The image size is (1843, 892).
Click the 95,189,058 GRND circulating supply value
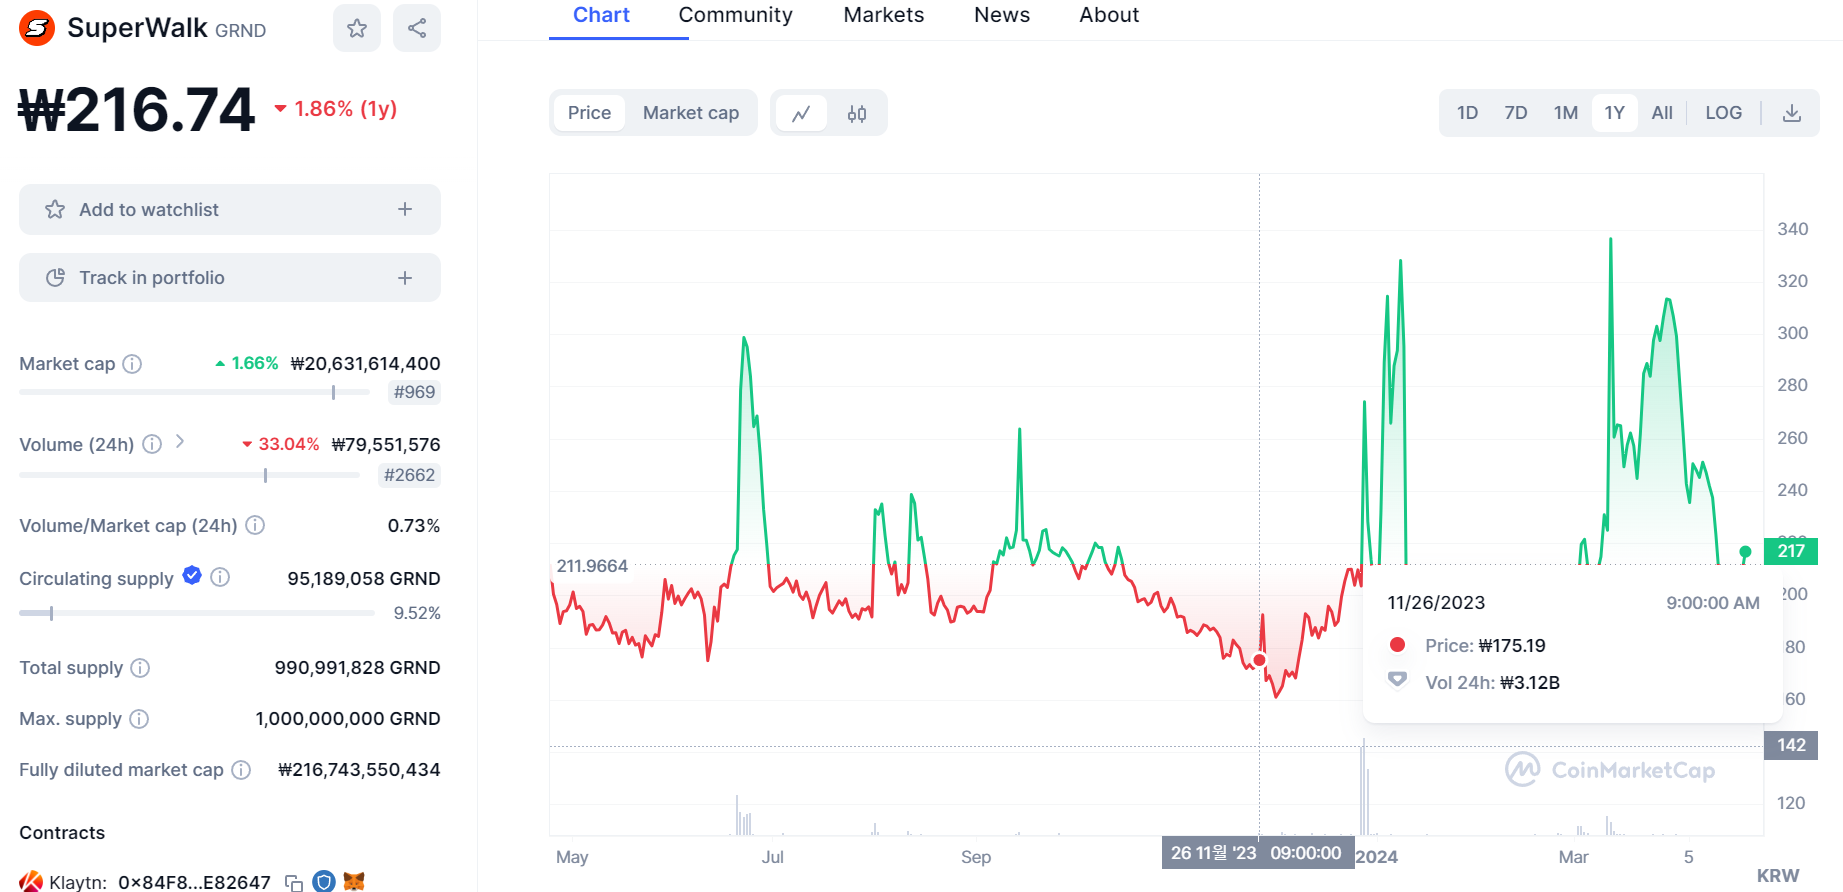tap(364, 578)
